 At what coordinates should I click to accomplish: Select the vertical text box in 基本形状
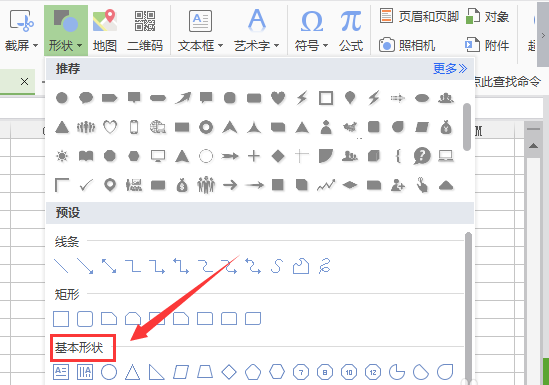(85, 372)
